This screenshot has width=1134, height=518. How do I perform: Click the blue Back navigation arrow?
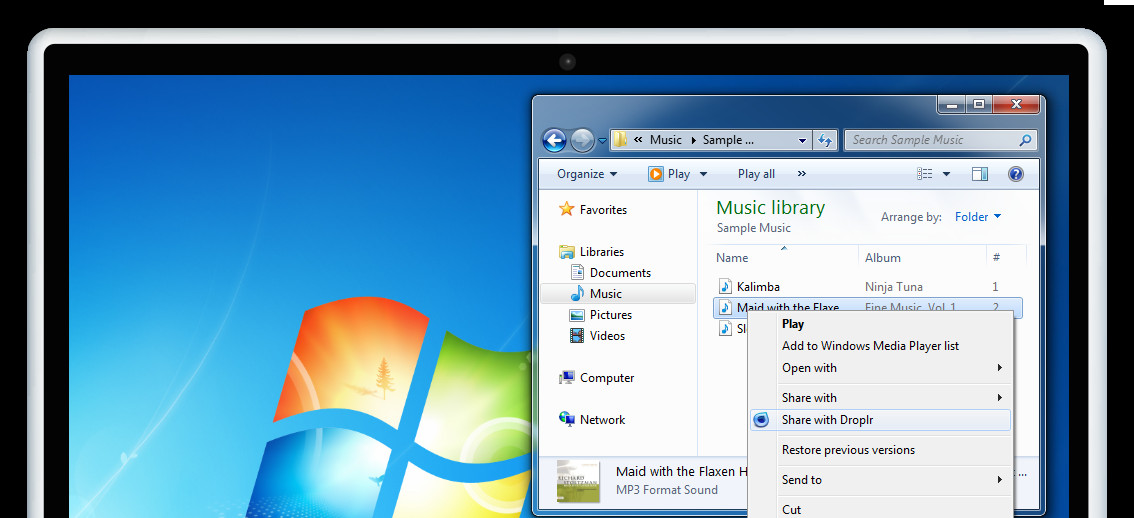point(554,140)
